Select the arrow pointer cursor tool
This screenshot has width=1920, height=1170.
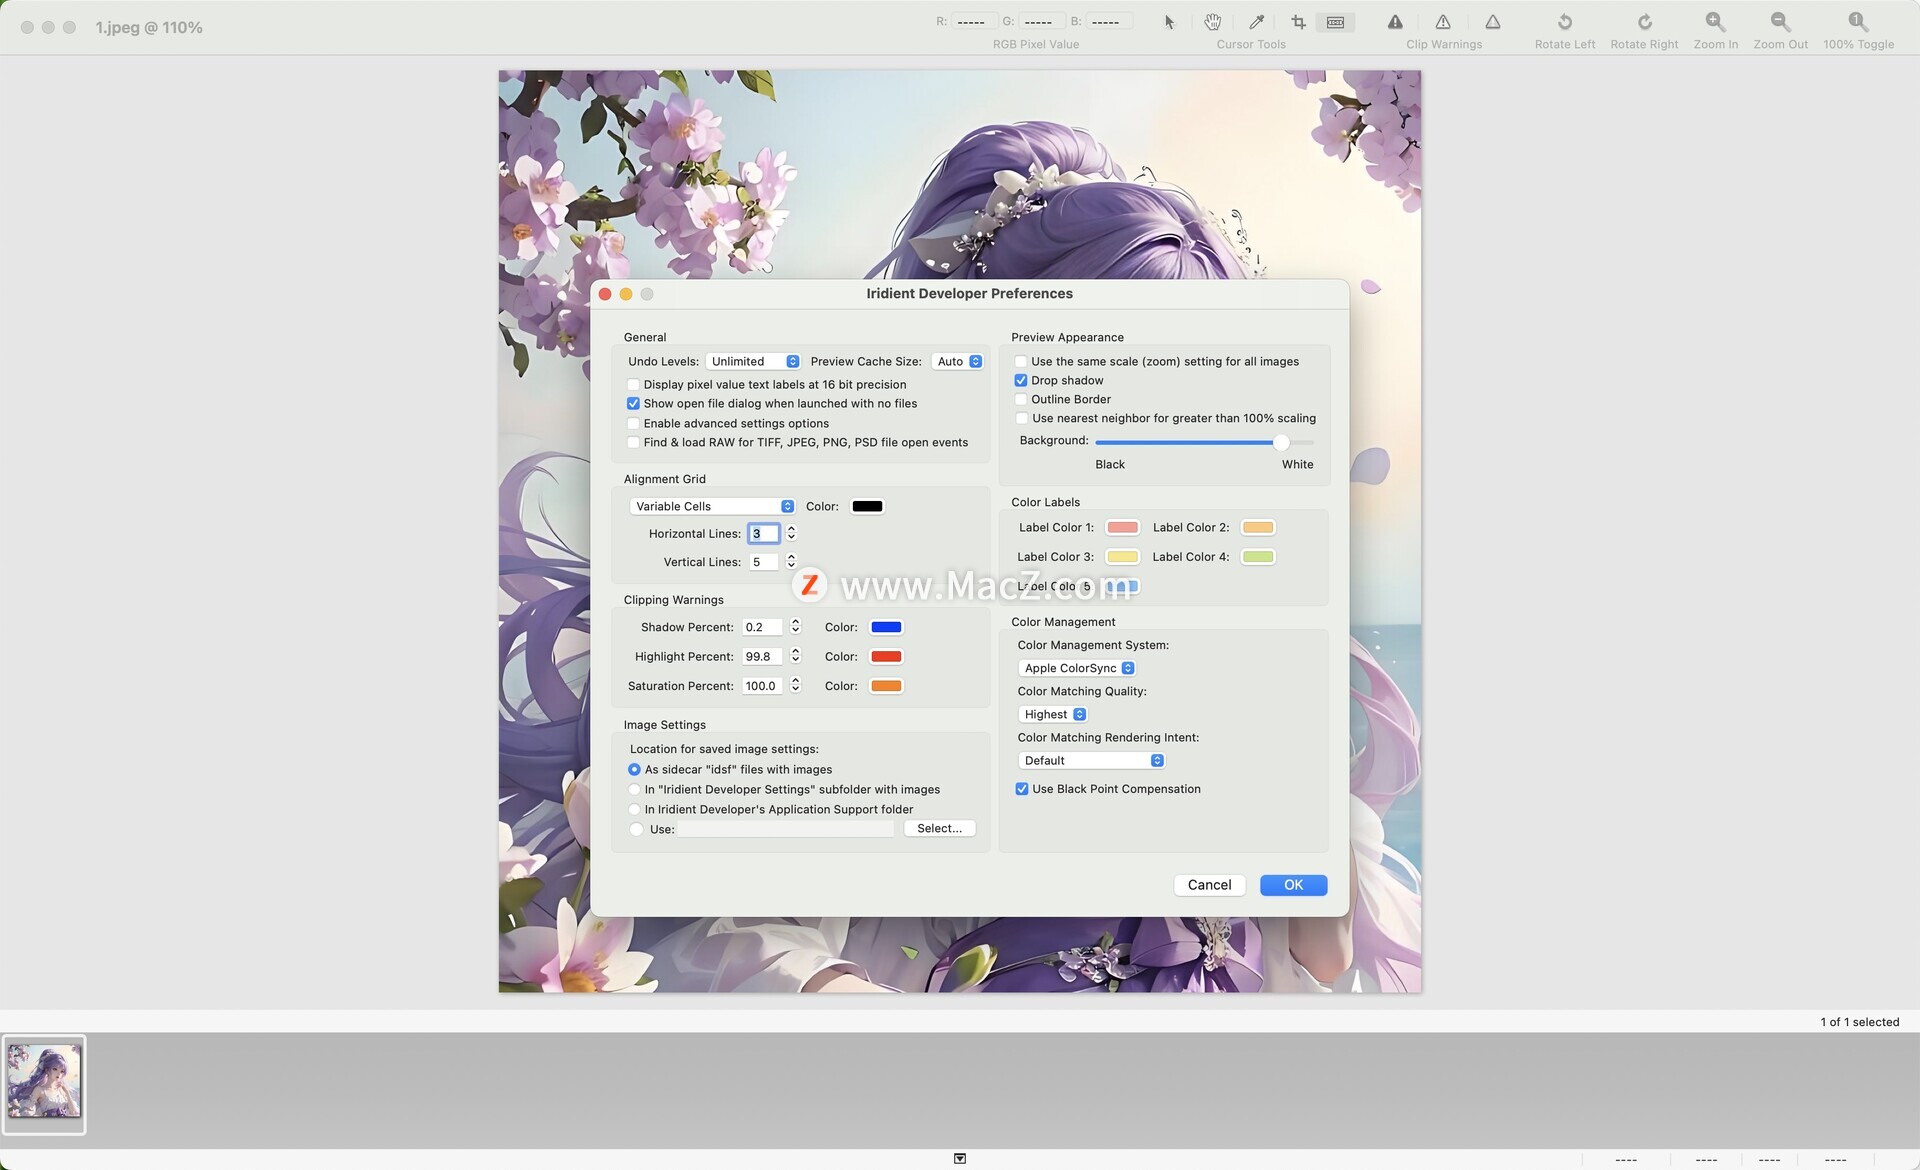(x=1169, y=22)
